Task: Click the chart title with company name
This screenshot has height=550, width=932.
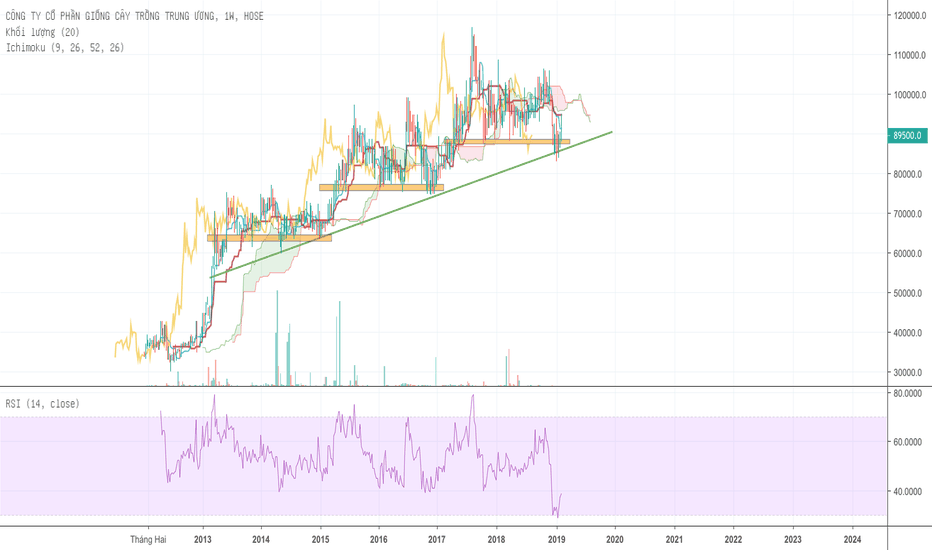Action: coord(135,17)
